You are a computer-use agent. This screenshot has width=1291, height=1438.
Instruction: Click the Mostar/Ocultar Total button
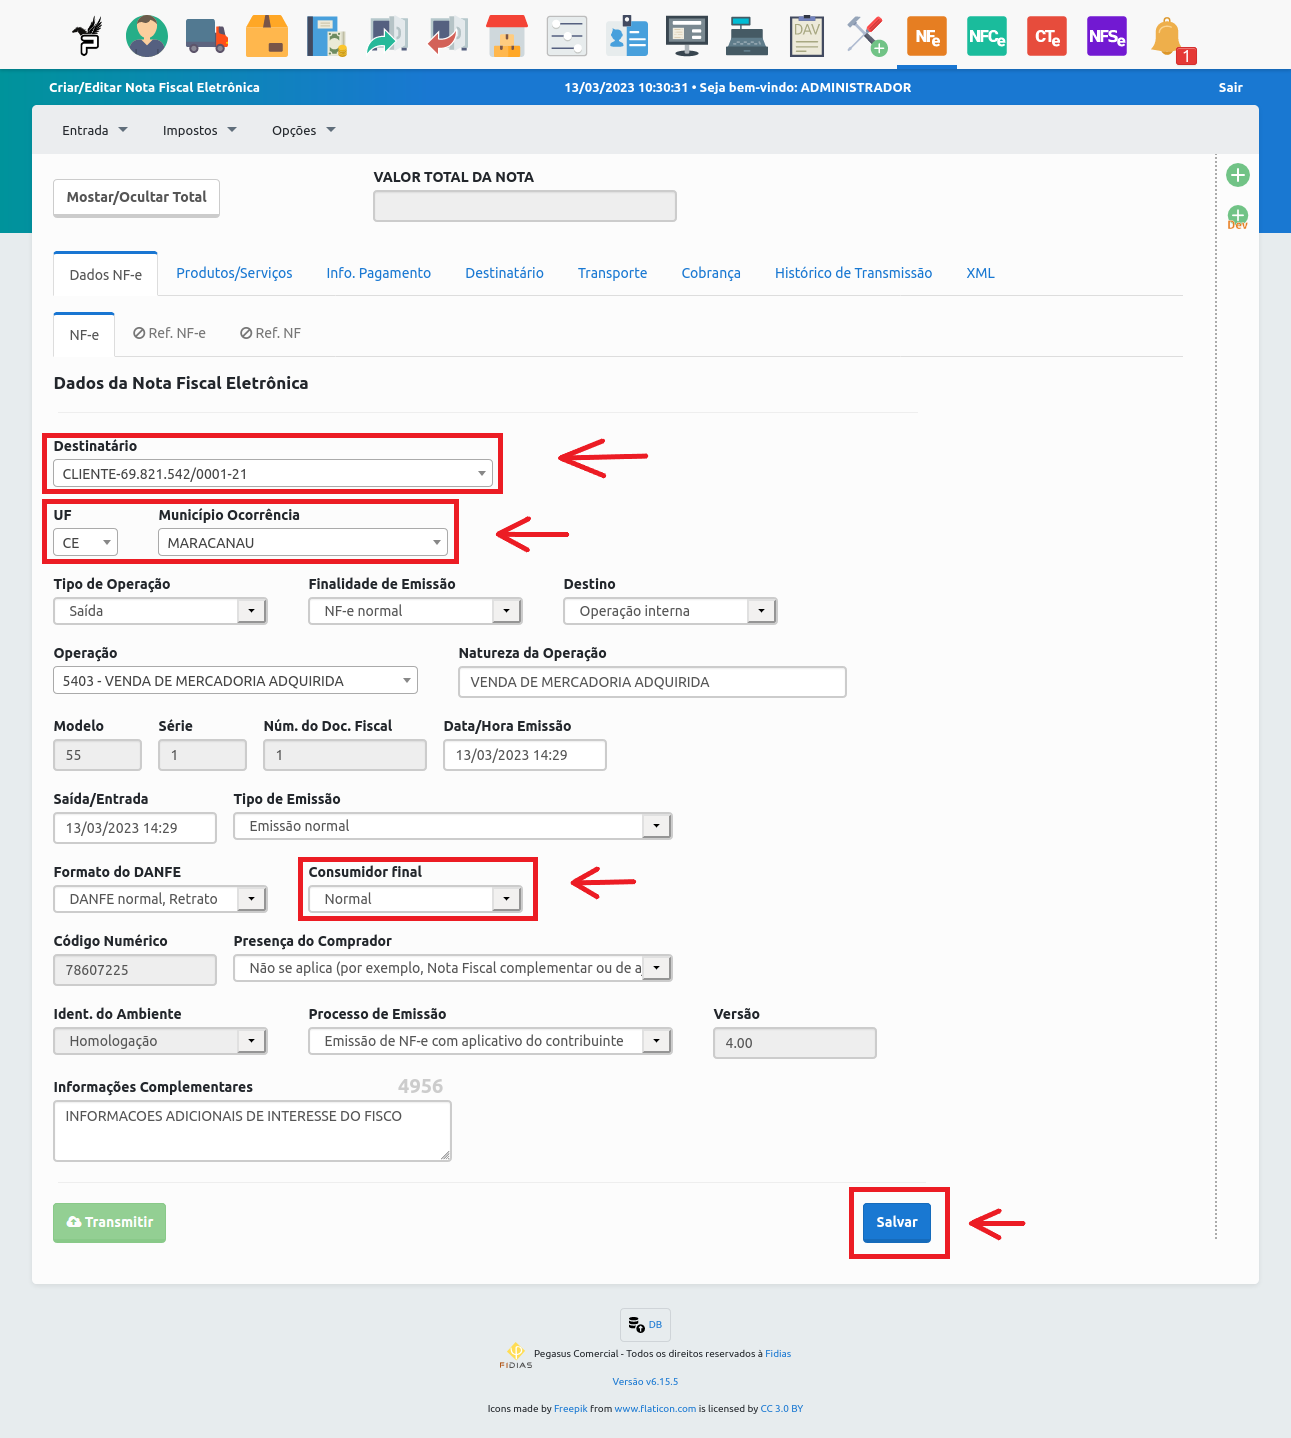tap(136, 197)
